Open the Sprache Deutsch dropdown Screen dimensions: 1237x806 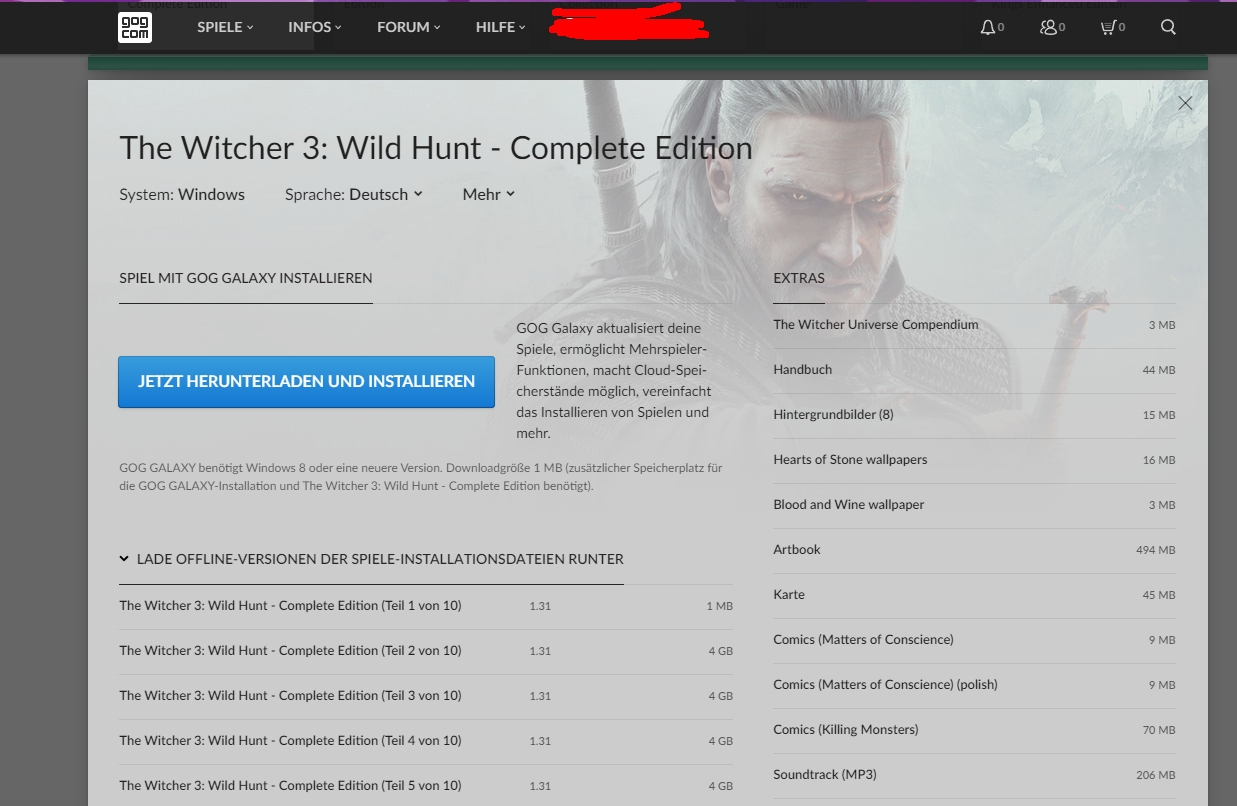[354, 194]
